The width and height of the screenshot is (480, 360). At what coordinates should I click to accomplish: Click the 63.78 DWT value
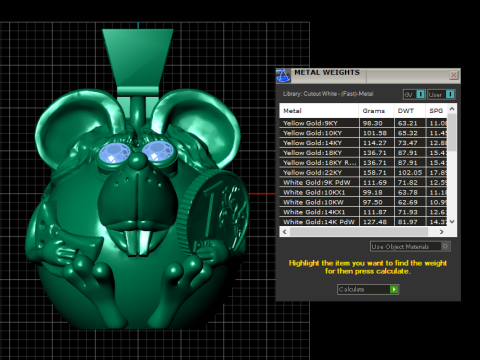[407, 192]
